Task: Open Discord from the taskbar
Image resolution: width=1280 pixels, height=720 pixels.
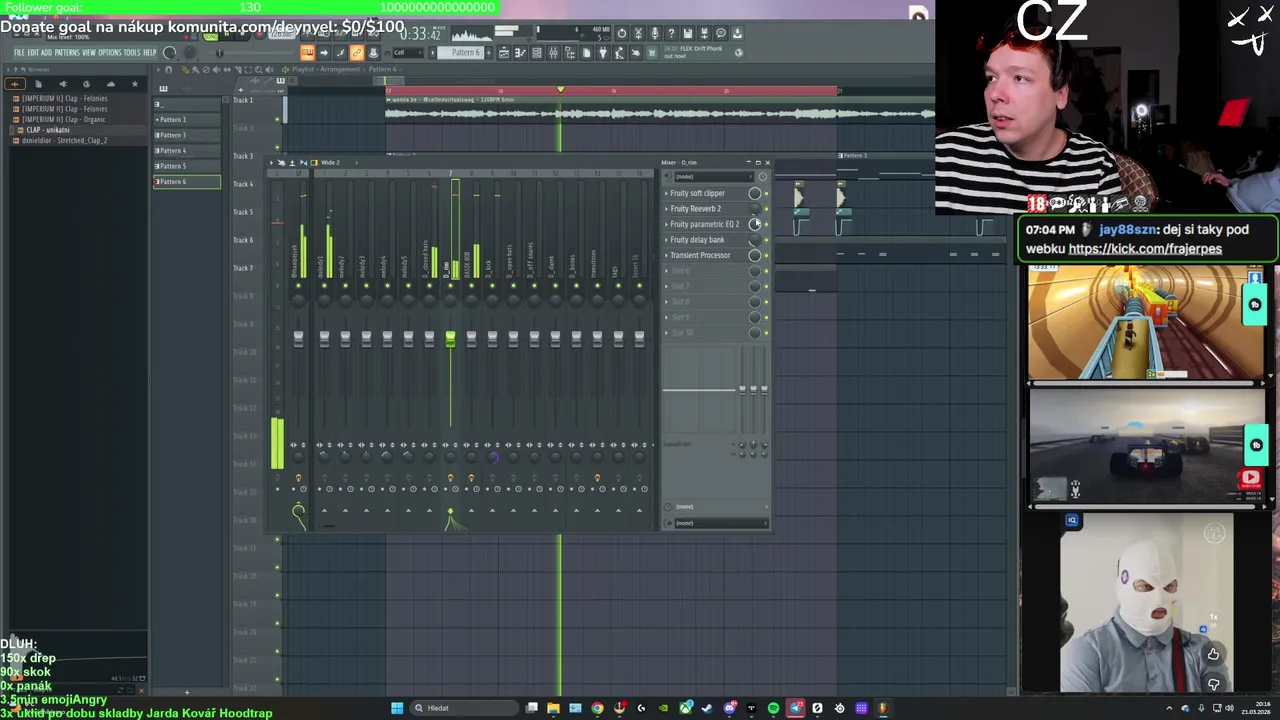Action: [x=729, y=708]
